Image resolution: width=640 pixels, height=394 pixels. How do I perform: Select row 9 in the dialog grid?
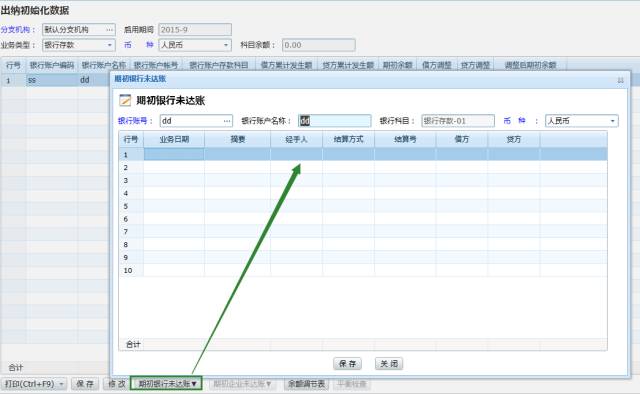pos(363,257)
